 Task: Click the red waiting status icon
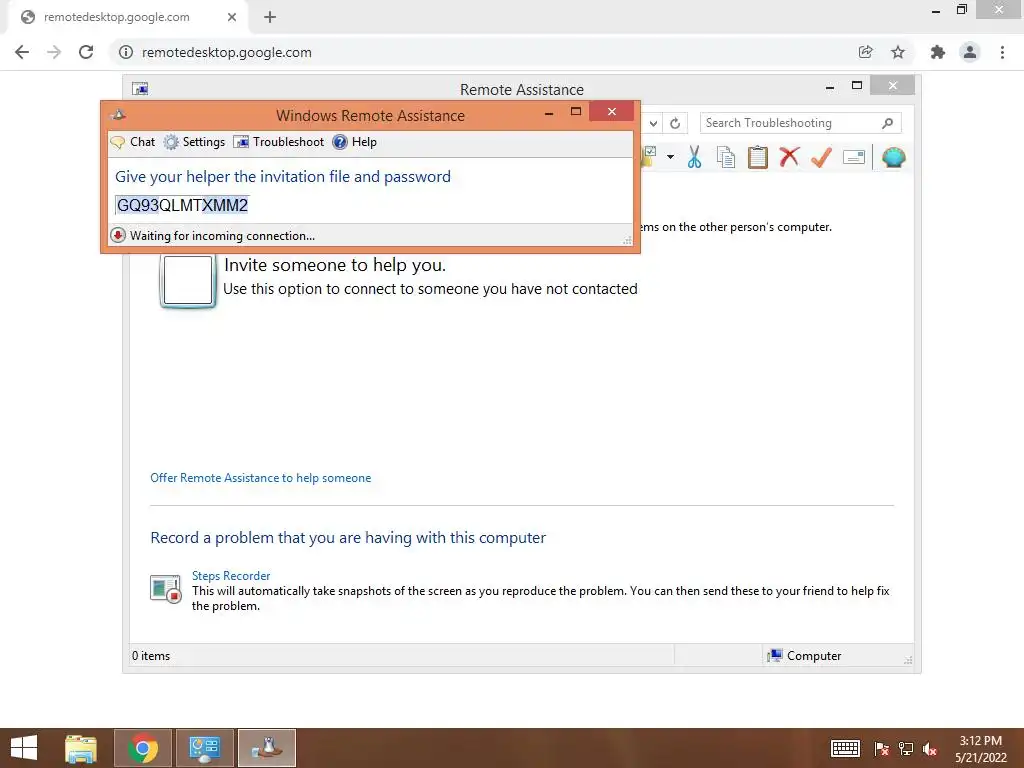[x=118, y=235]
